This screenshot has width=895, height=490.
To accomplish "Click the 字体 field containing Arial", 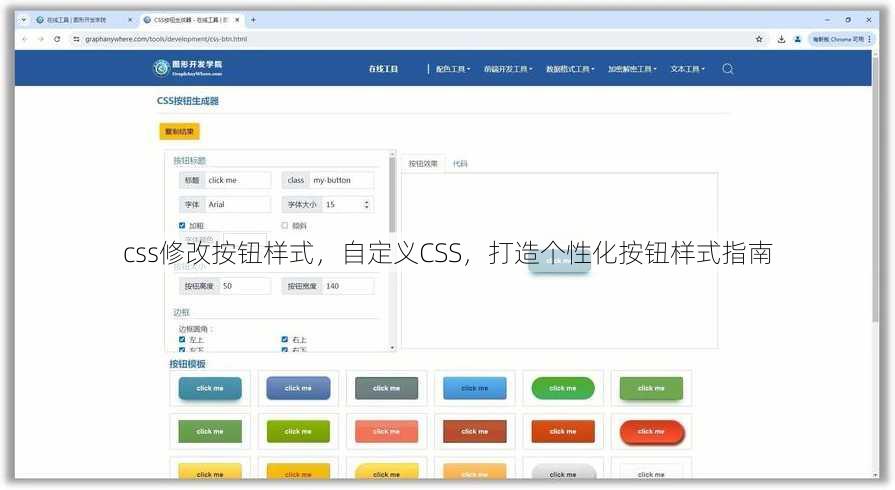I will tap(237, 204).
